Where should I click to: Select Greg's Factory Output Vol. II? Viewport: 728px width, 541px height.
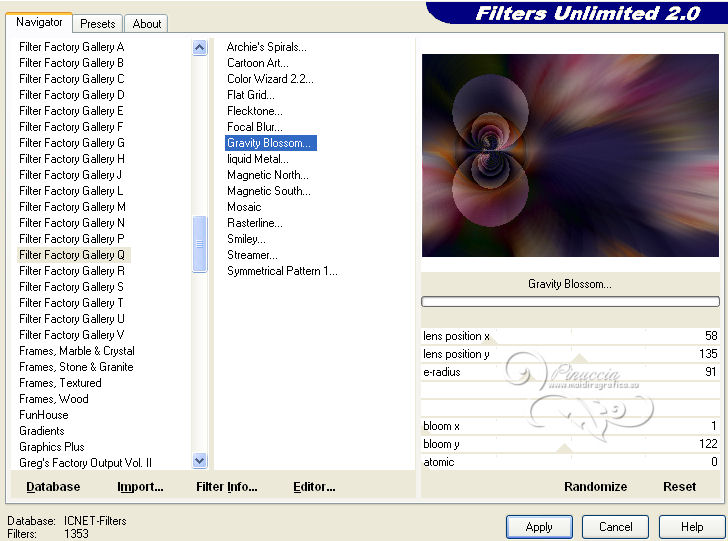tap(85, 463)
